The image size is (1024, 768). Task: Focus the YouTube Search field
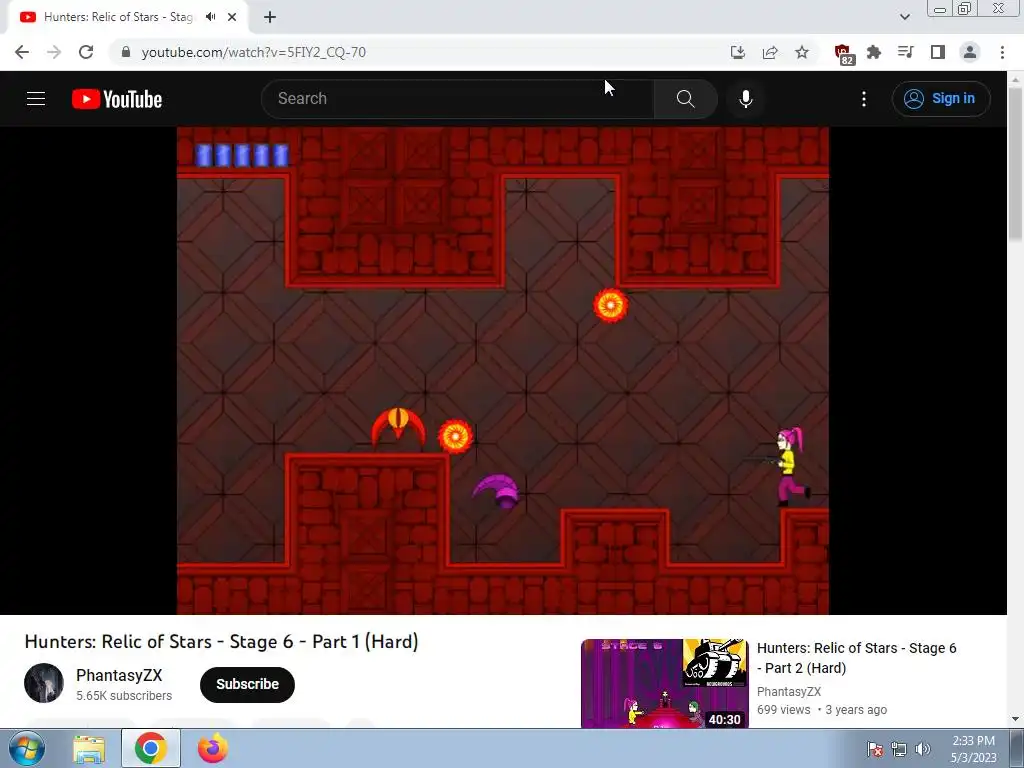[x=458, y=99]
